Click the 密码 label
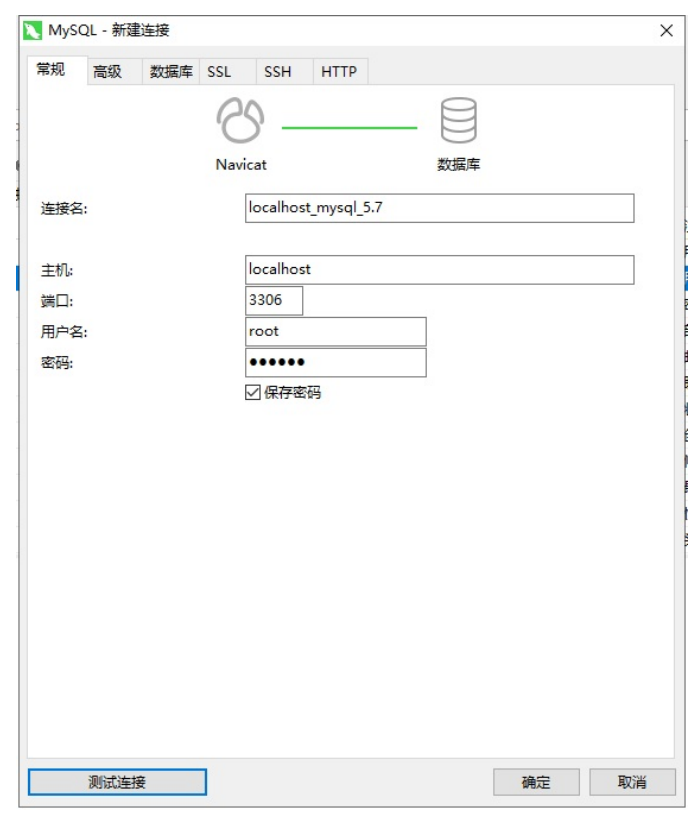Screen dimensions: 695x815 coord(57,362)
